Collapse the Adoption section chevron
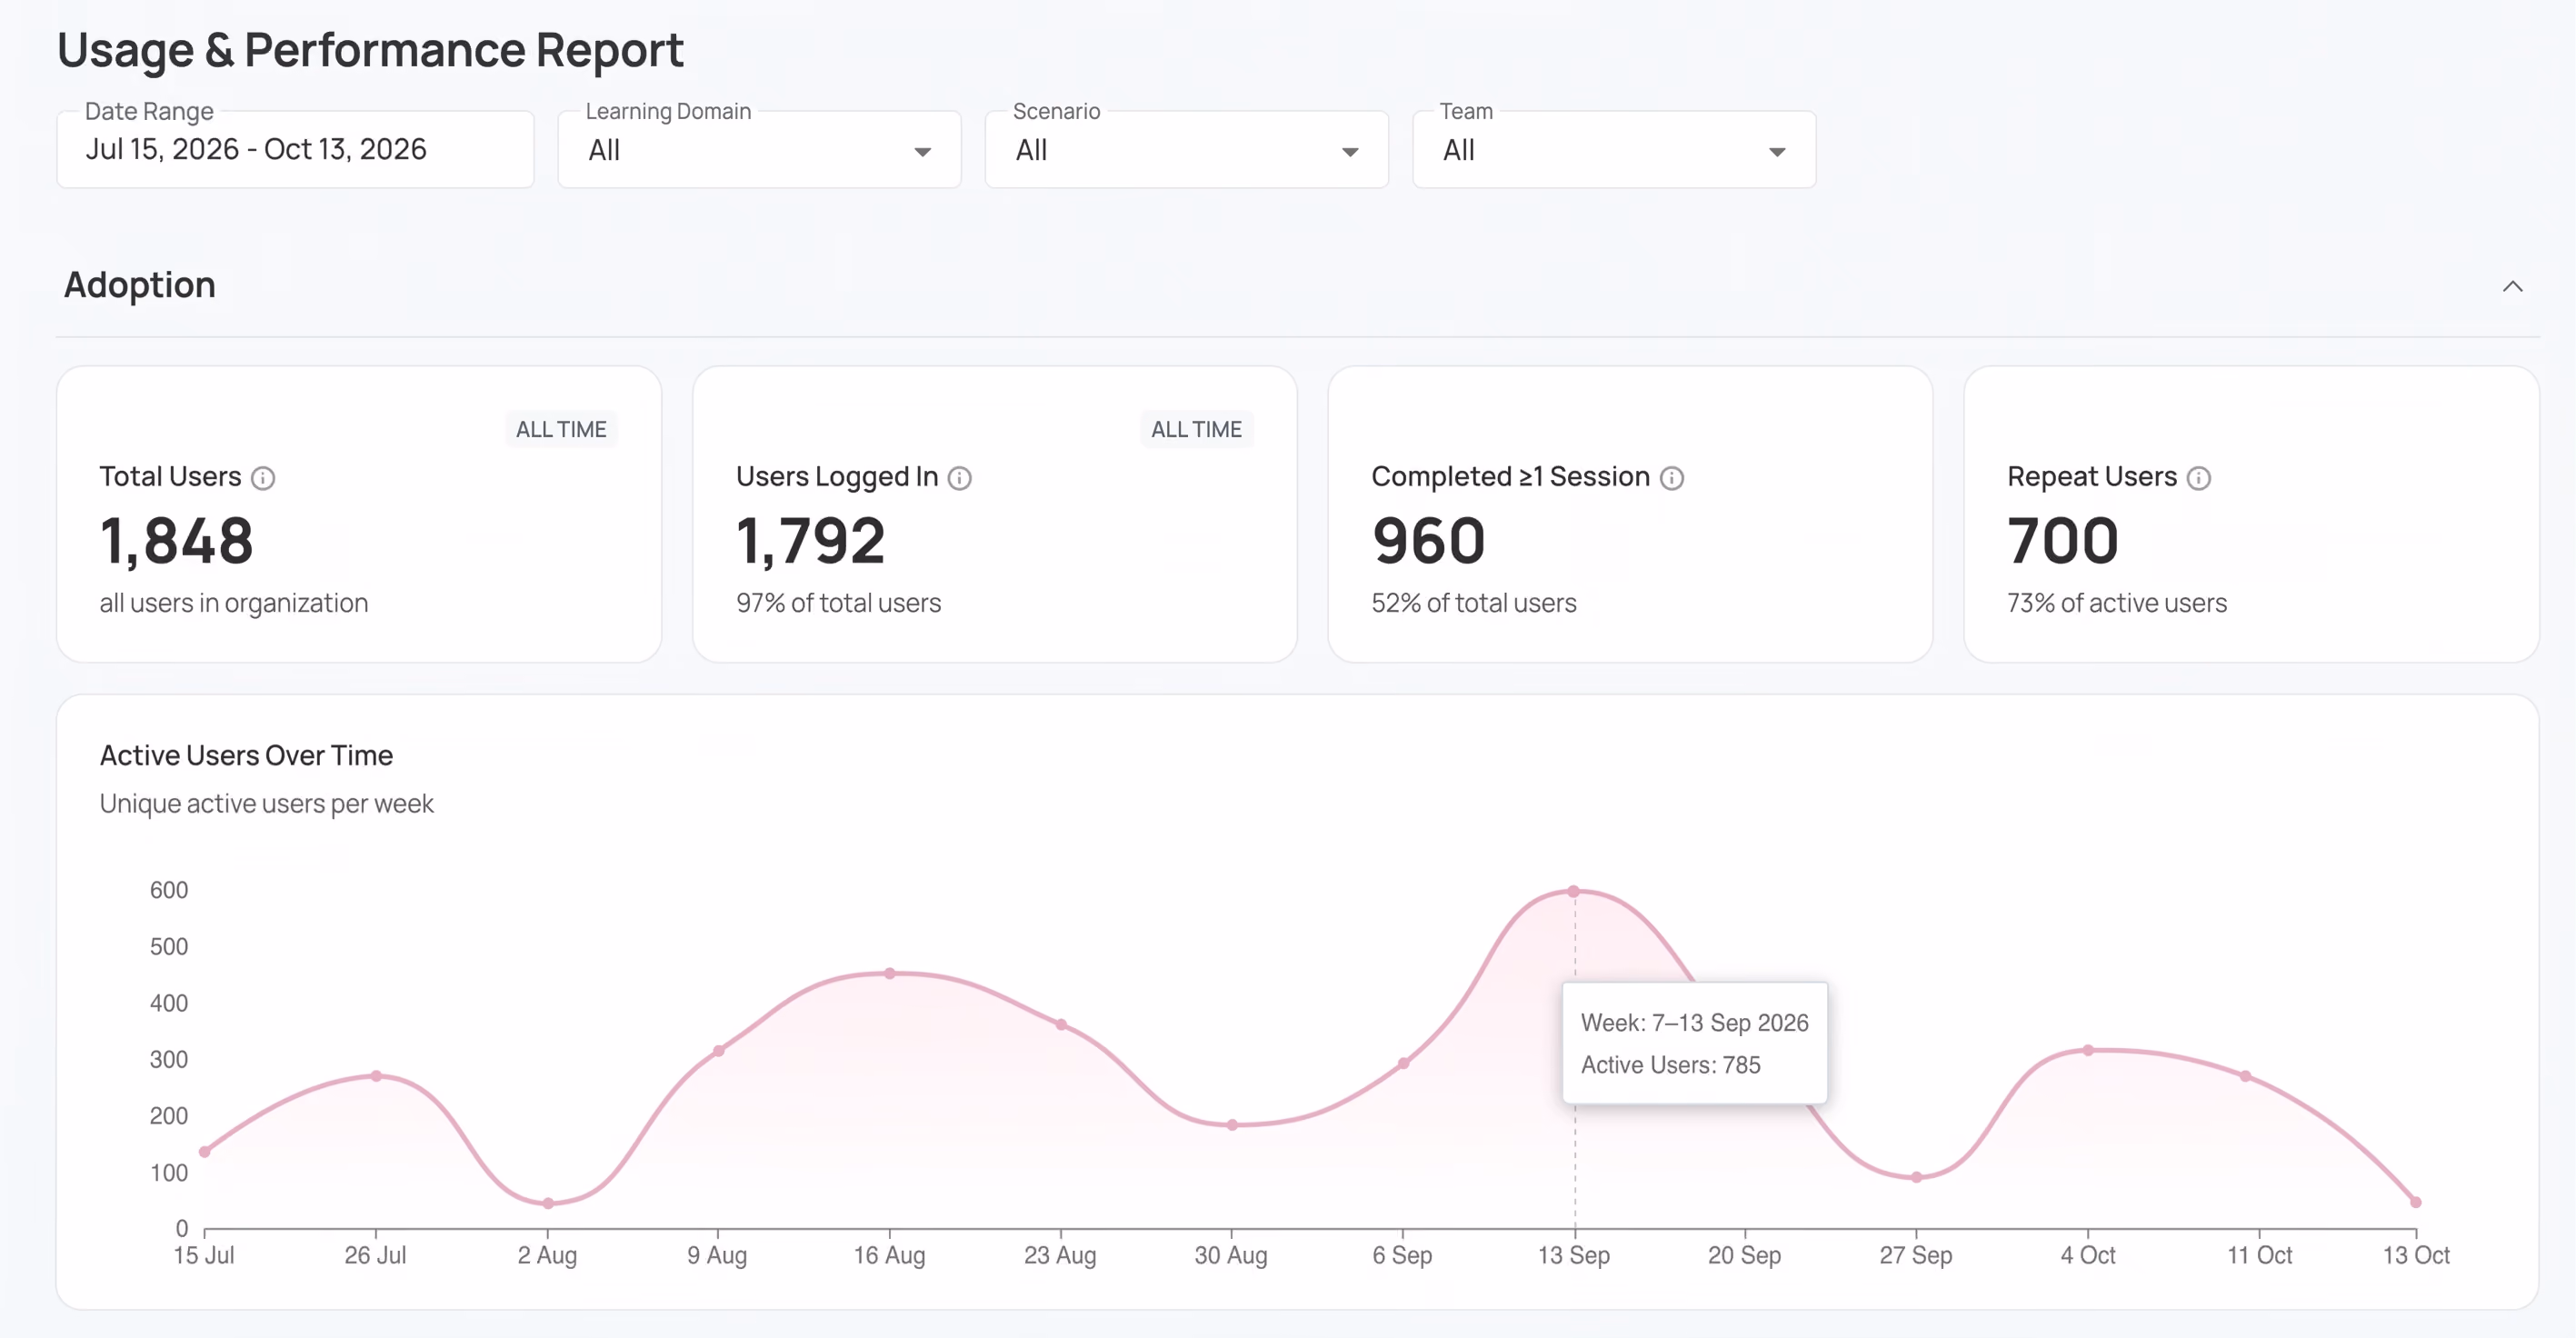Image resolution: width=2576 pixels, height=1338 pixels. (x=2513, y=286)
